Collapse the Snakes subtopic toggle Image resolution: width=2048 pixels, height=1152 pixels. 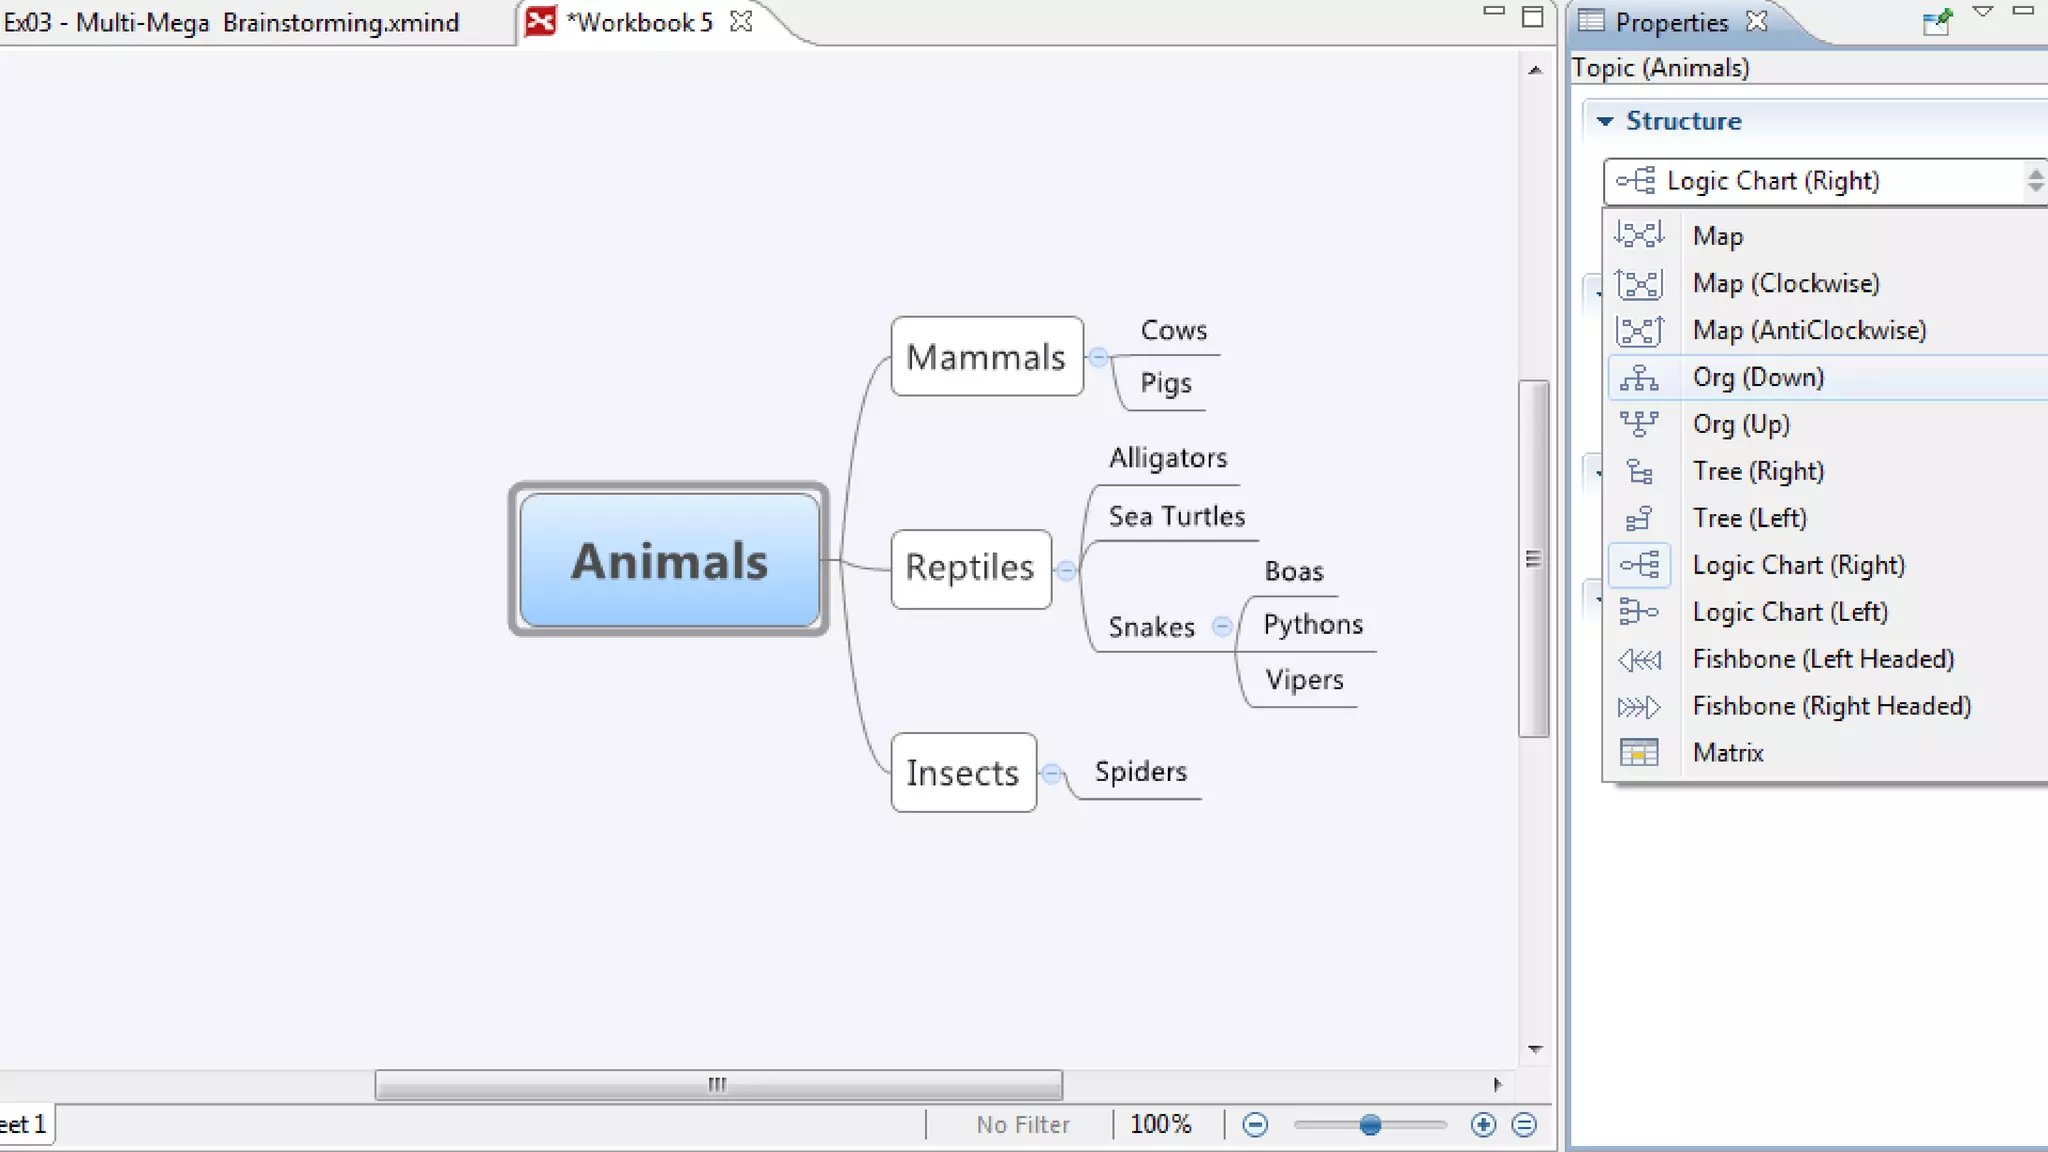click(1222, 627)
